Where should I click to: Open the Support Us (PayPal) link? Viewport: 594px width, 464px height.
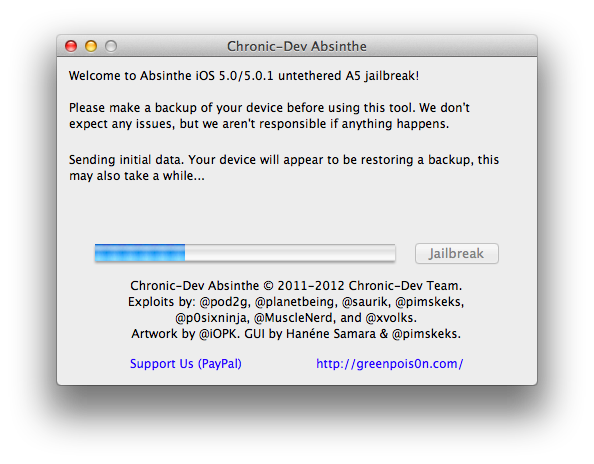[x=186, y=364]
